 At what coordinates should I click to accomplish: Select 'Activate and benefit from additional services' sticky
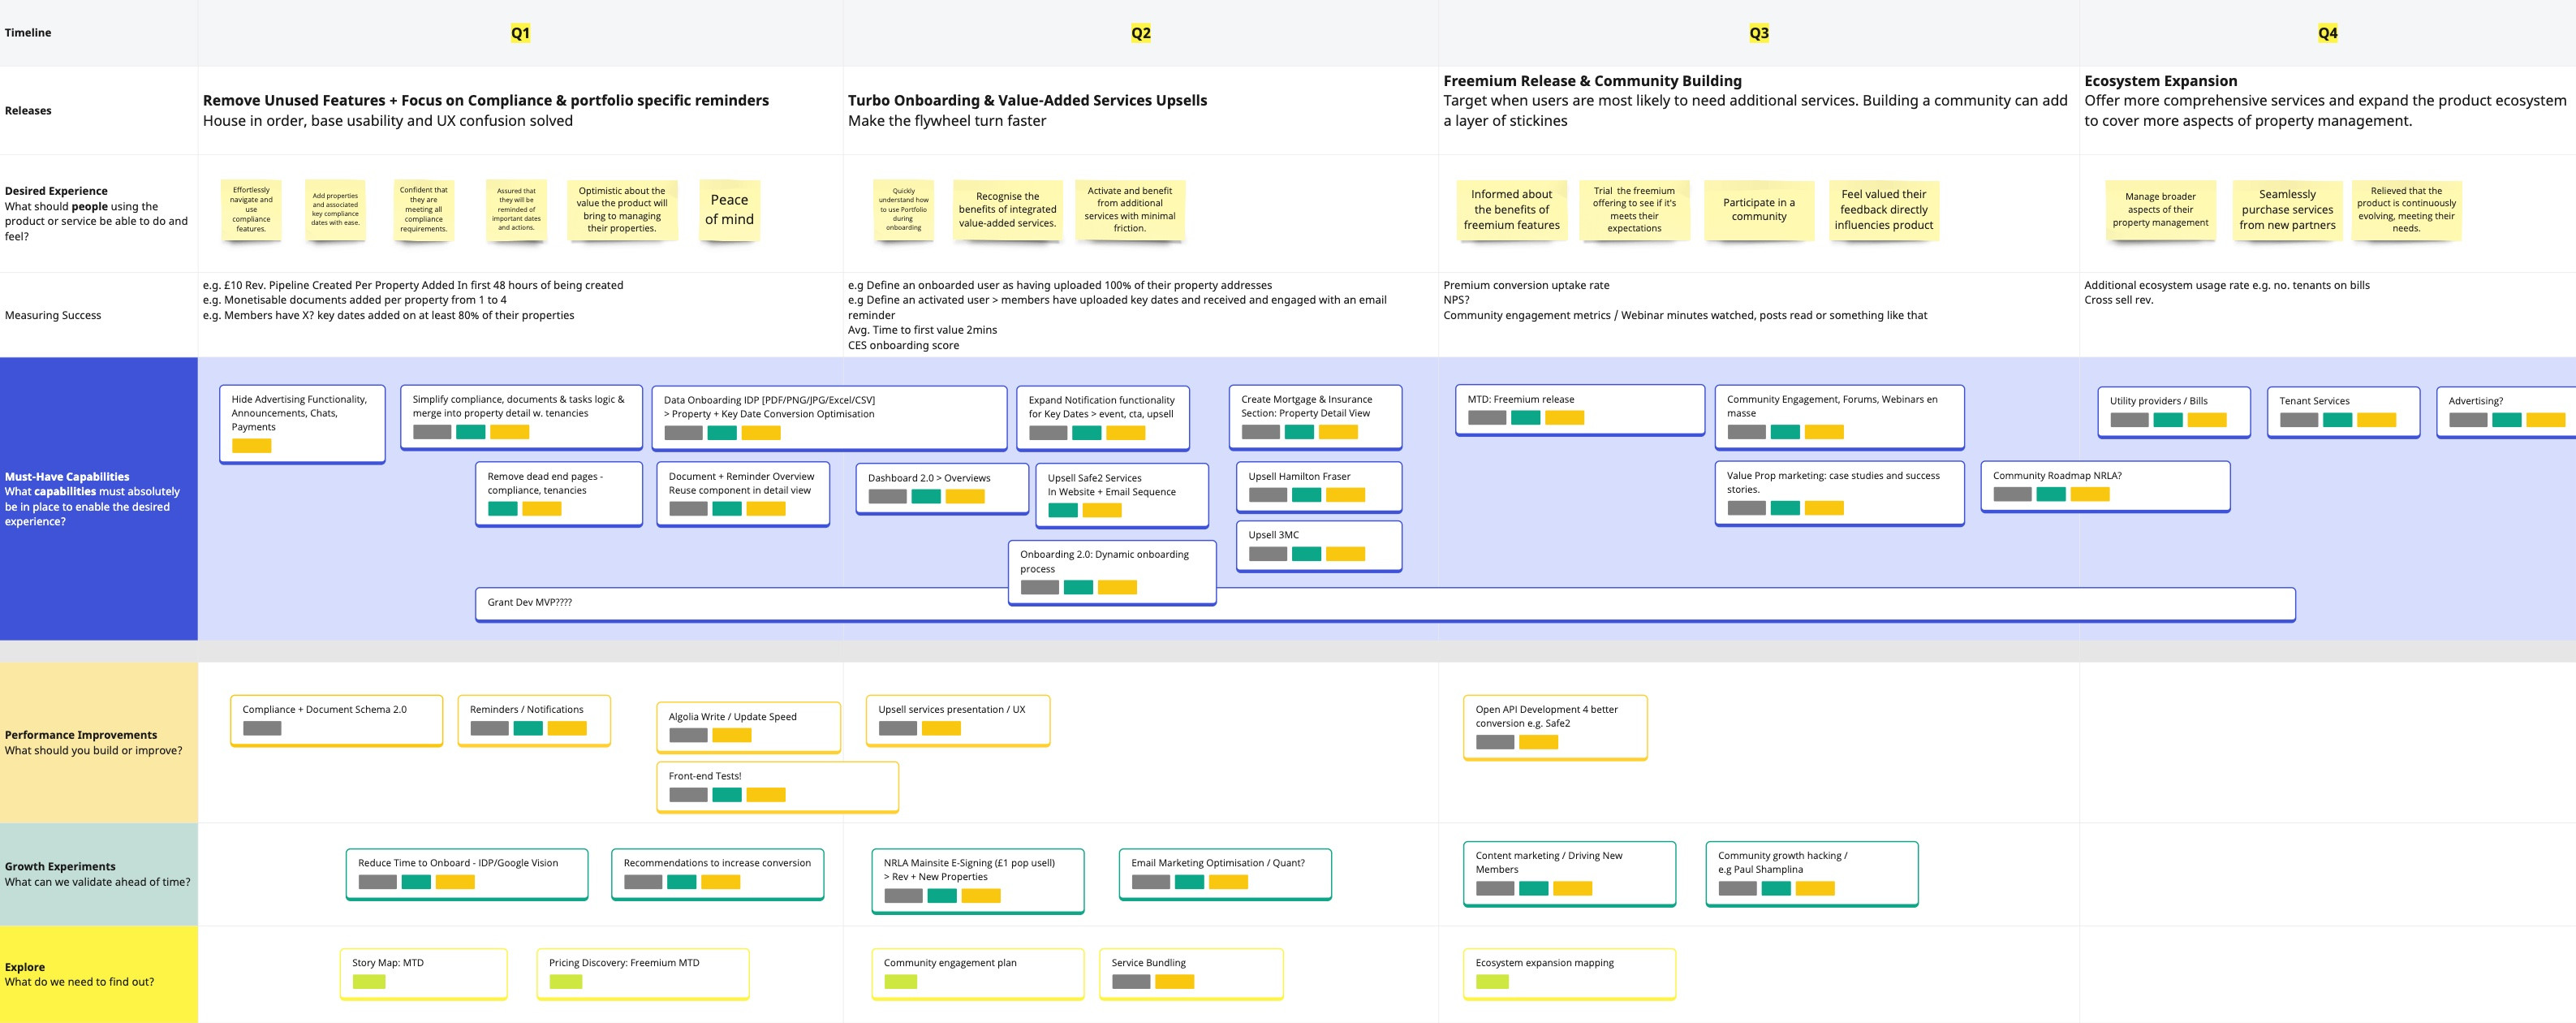point(1130,210)
